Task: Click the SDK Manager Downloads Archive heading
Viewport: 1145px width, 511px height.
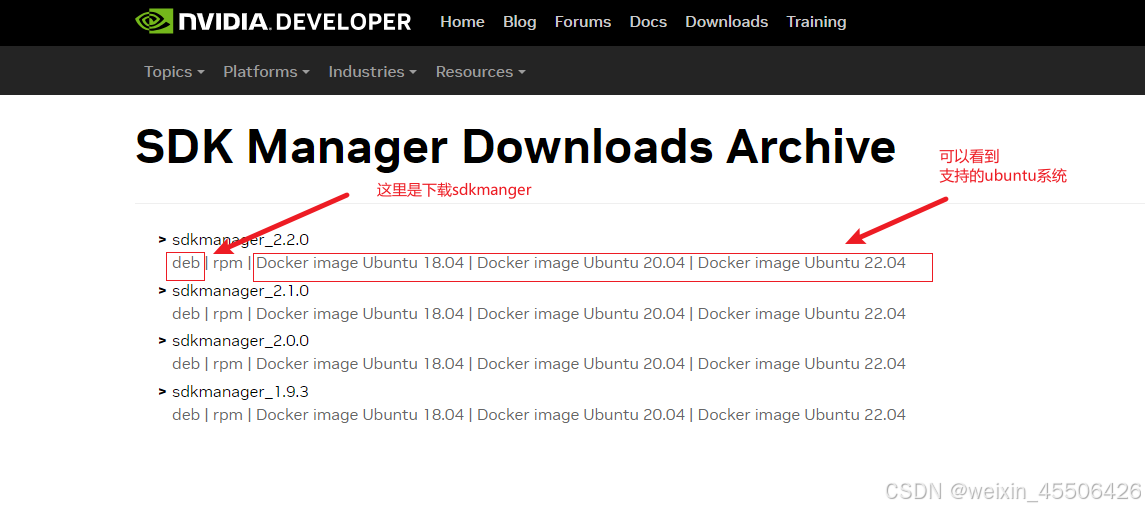Action: click(516, 147)
